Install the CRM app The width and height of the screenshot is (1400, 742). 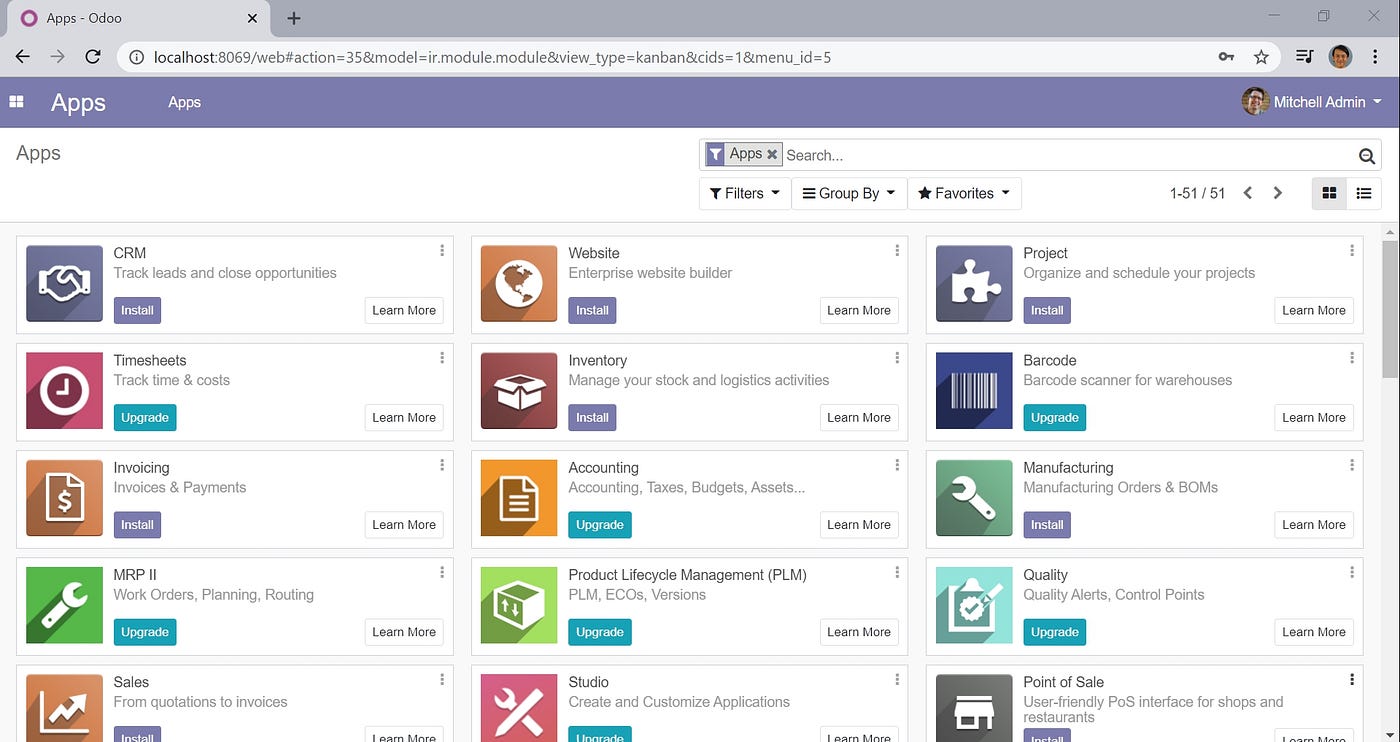tap(137, 310)
